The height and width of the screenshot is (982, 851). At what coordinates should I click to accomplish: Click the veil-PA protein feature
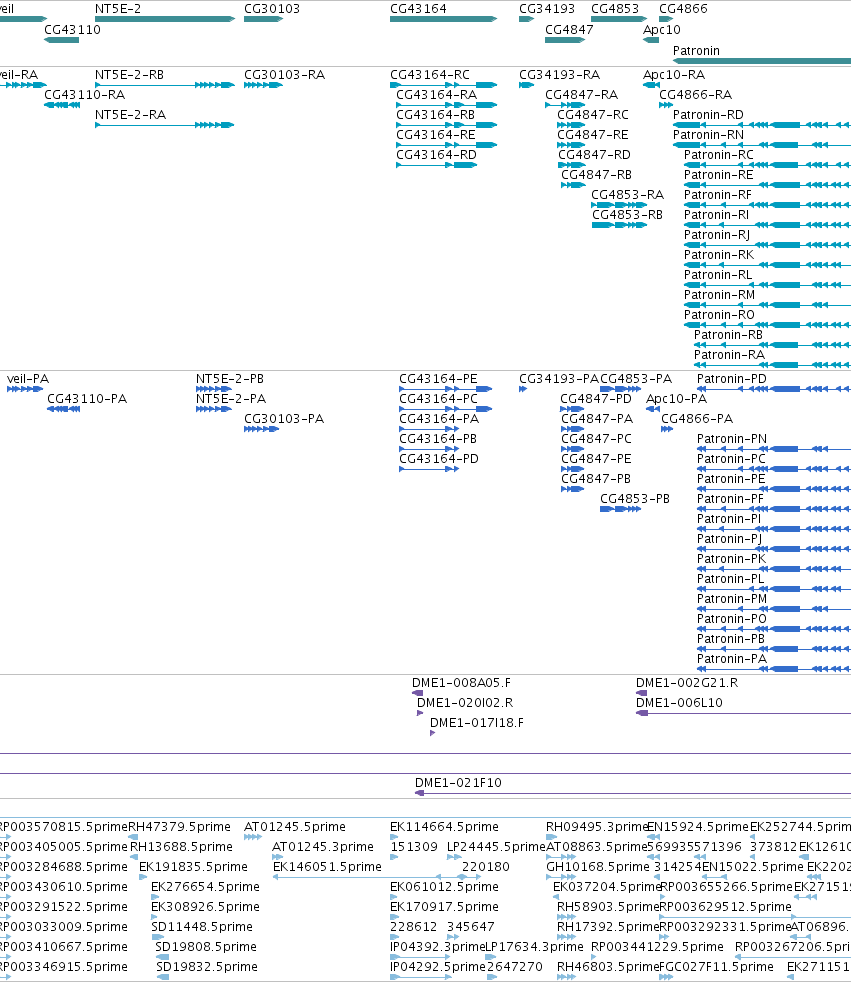pyautogui.click(x=25, y=390)
